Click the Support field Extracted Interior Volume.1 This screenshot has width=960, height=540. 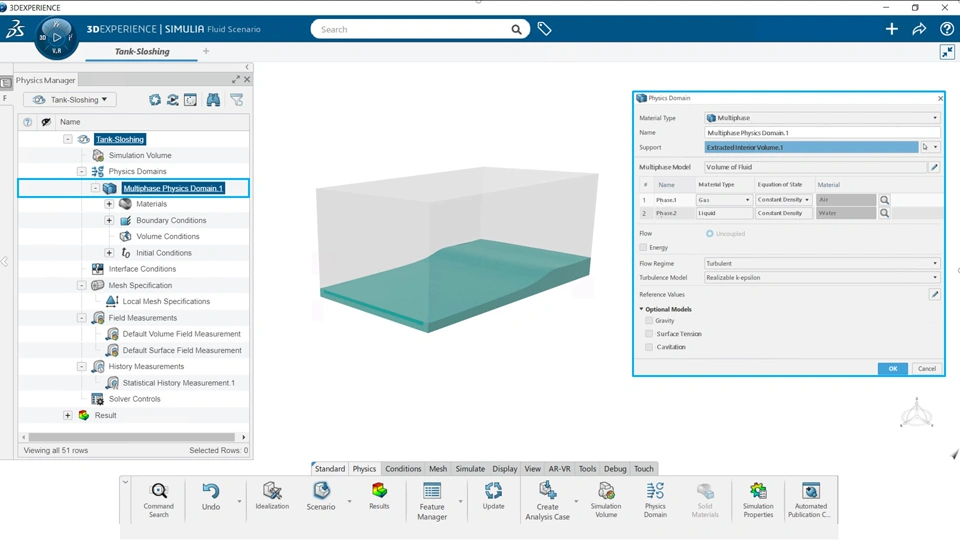[x=811, y=148]
